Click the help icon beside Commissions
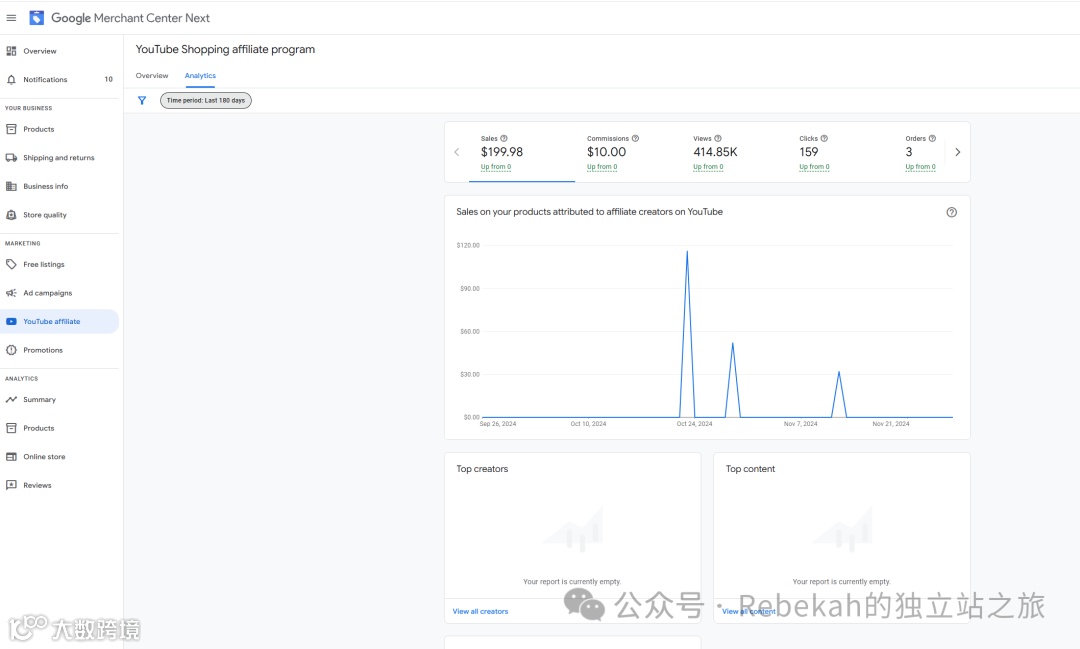Image resolution: width=1080 pixels, height=649 pixels. tap(635, 138)
